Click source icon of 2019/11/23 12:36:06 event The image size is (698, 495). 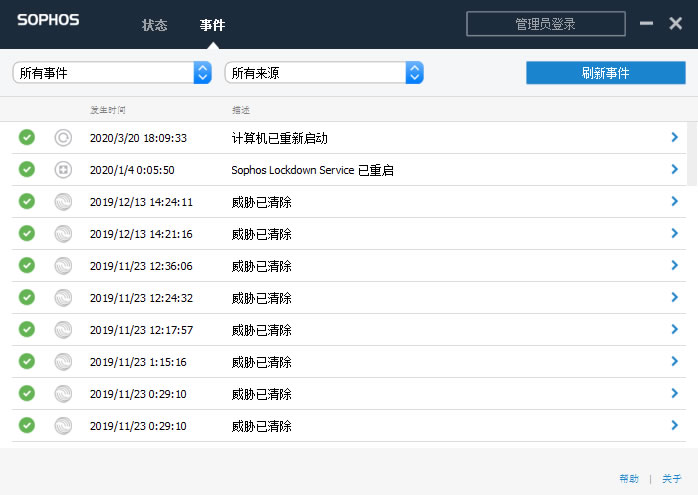tap(63, 266)
